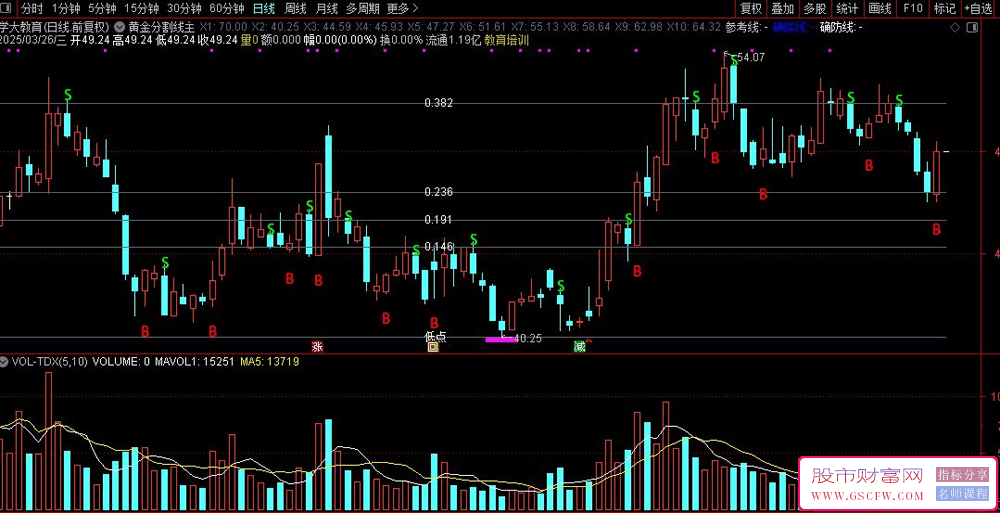
Task: Click the 黄金分割线主 indicator name
Action: pos(161,28)
